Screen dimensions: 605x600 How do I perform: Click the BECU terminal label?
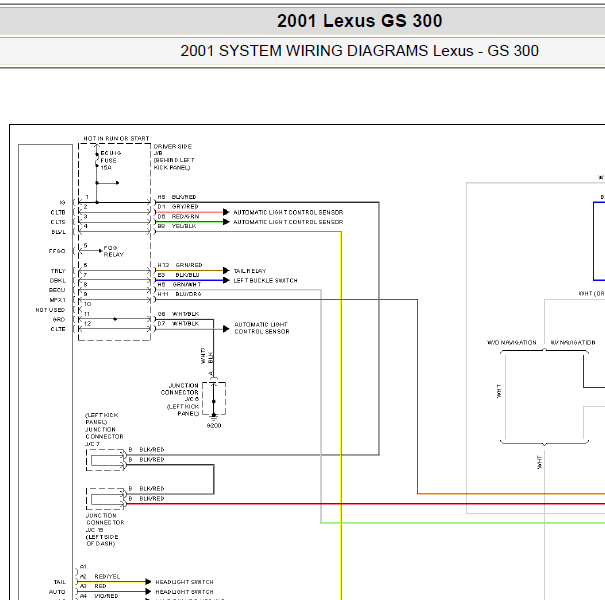(x=57, y=290)
